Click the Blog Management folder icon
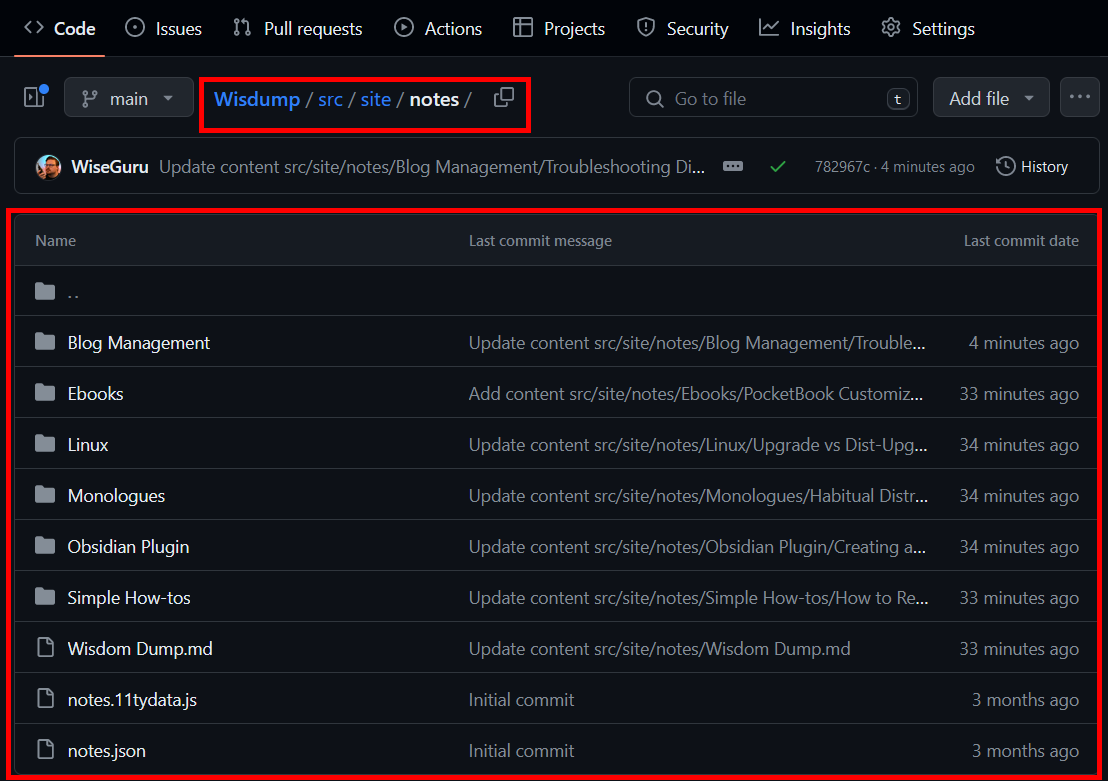The height and width of the screenshot is (781, 1108). [x=45, y=342]
